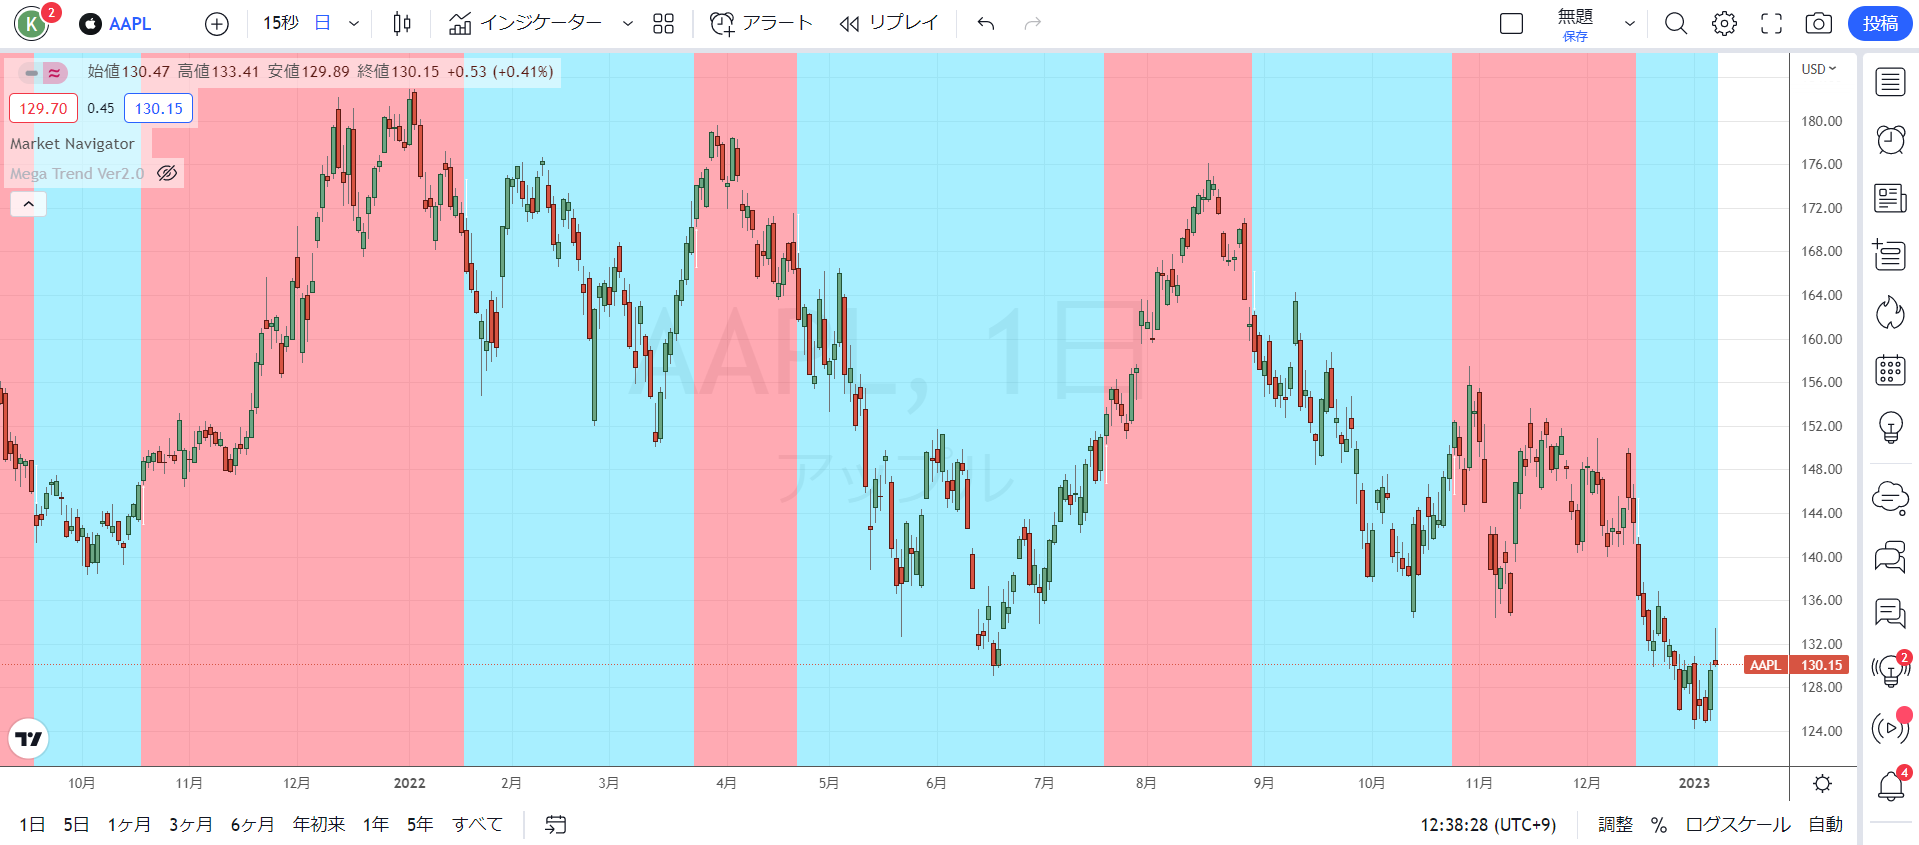The width and height of the screenshot is (1919, 845).
Task: Open the AAPL symbol search
Action: tap(116, 24)
